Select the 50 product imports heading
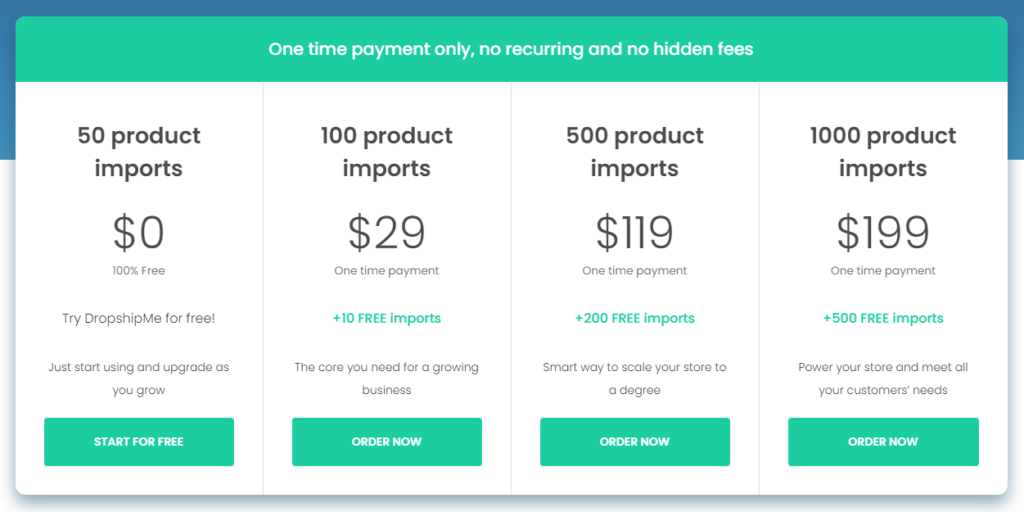 (x=139, y=152)
